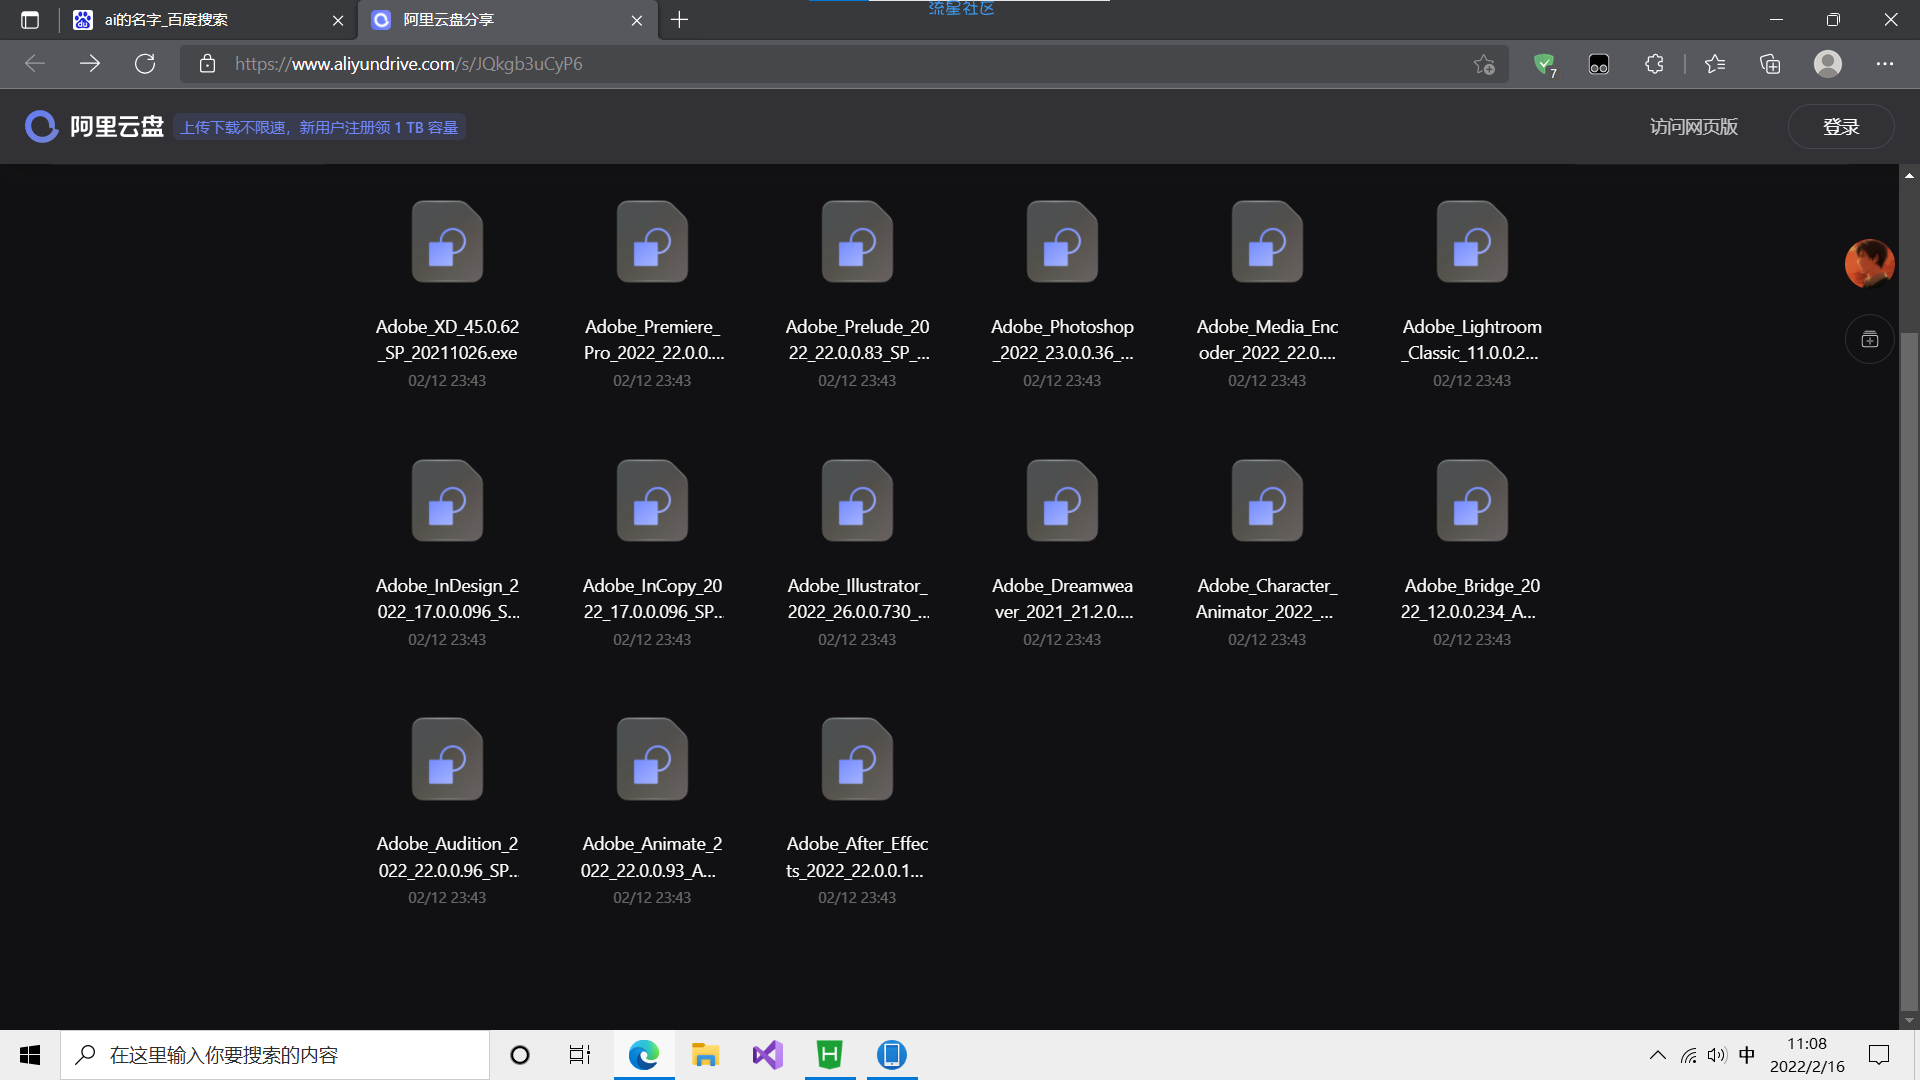This screenshot has width=1920, height=1080.
Task: Show hidden system tray icons
Action: 1657,1055
